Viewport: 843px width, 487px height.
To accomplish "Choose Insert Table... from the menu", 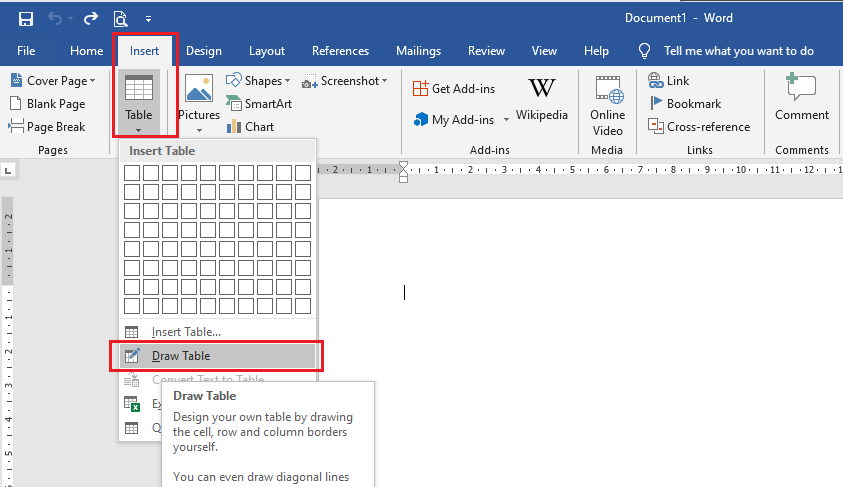I will (x=217, y=332).
